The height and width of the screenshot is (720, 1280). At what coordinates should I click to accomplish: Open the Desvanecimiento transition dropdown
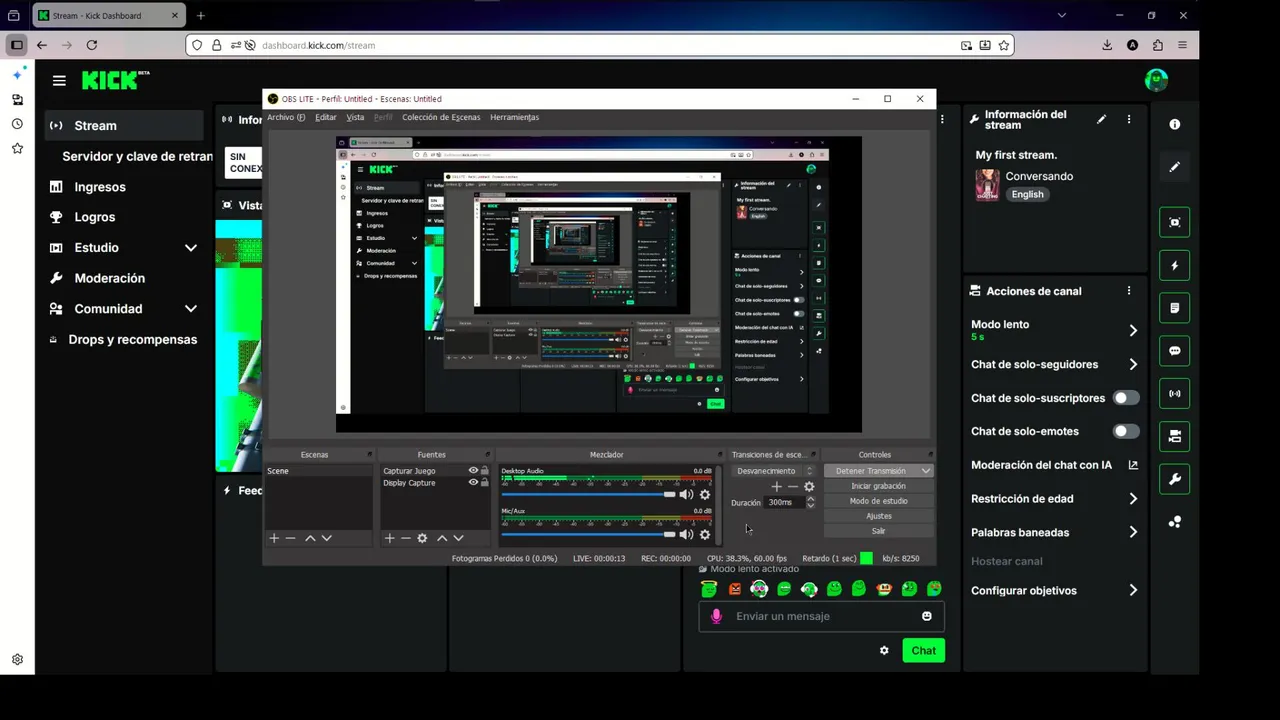click(773, 471)
